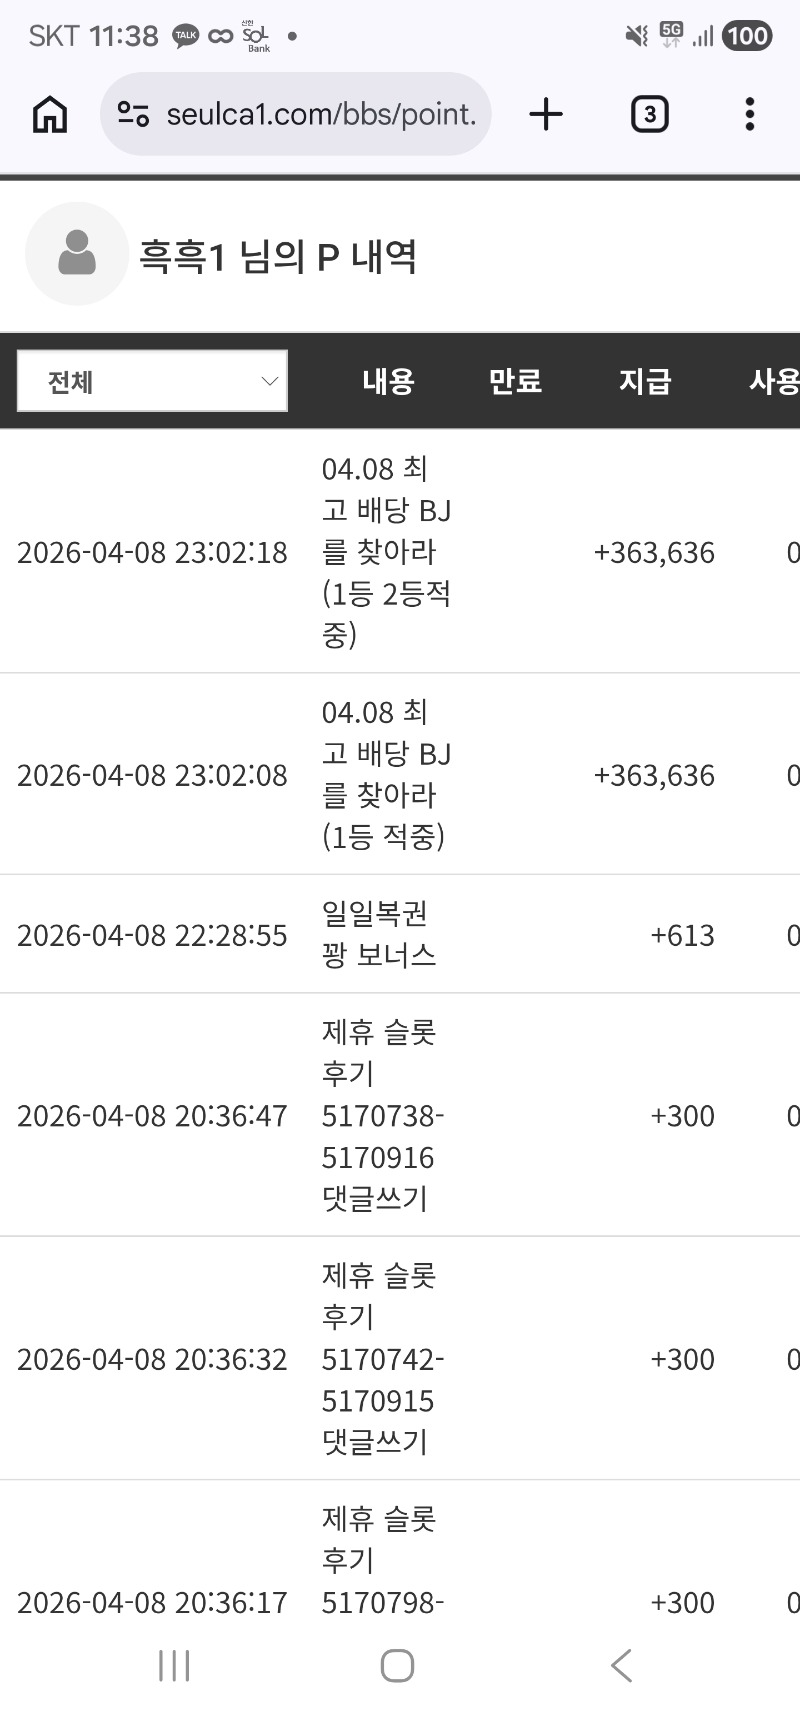
Task: Open site info icon in address bar
Action: click(133, 114)
